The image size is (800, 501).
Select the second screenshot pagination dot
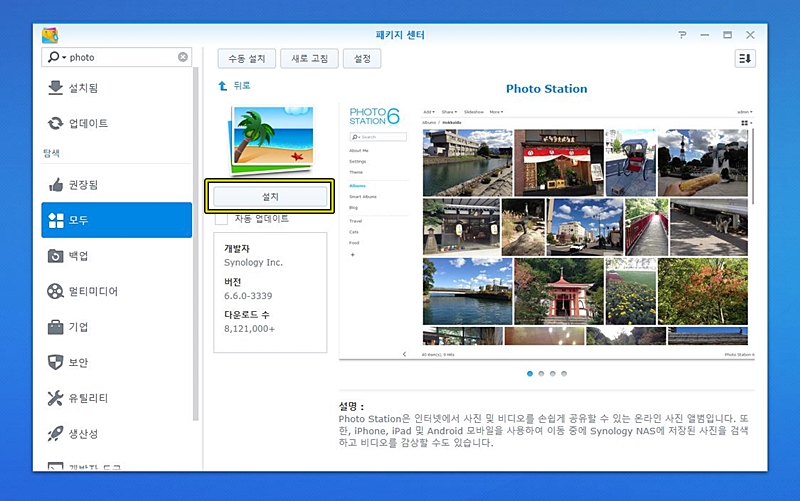click(x=541, y=373)
